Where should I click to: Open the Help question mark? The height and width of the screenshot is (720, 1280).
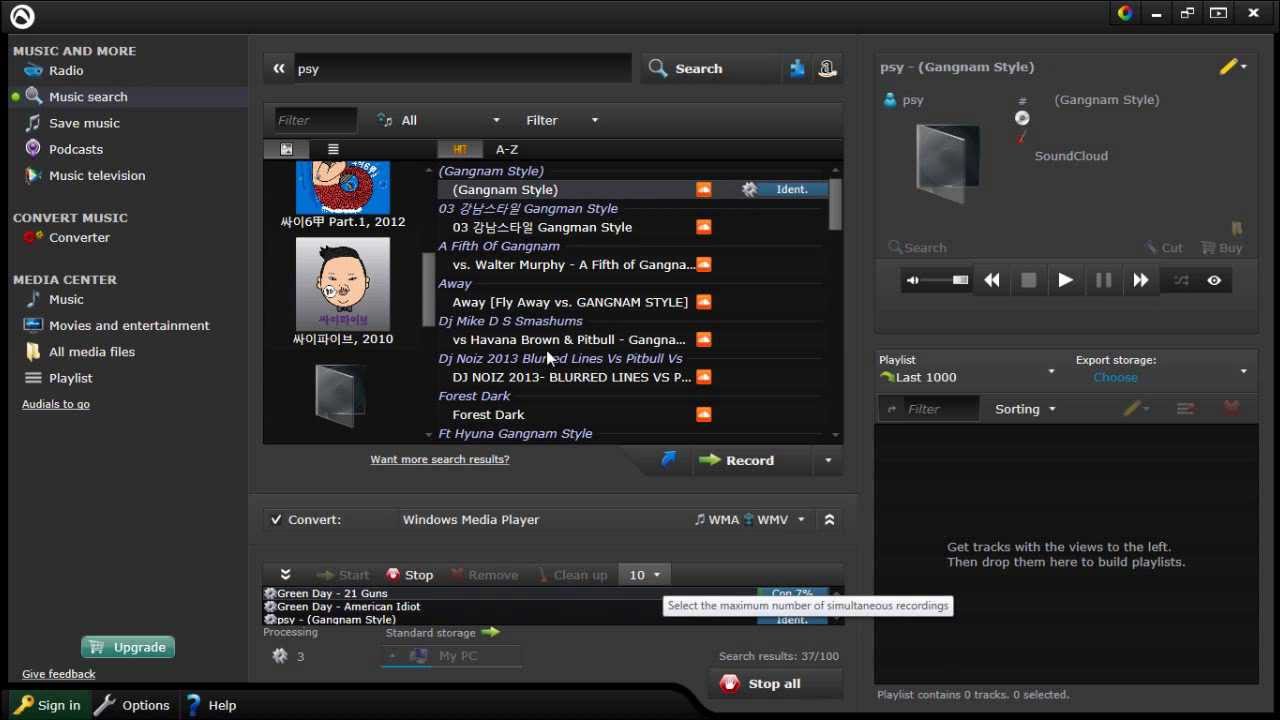coord(211,705)
